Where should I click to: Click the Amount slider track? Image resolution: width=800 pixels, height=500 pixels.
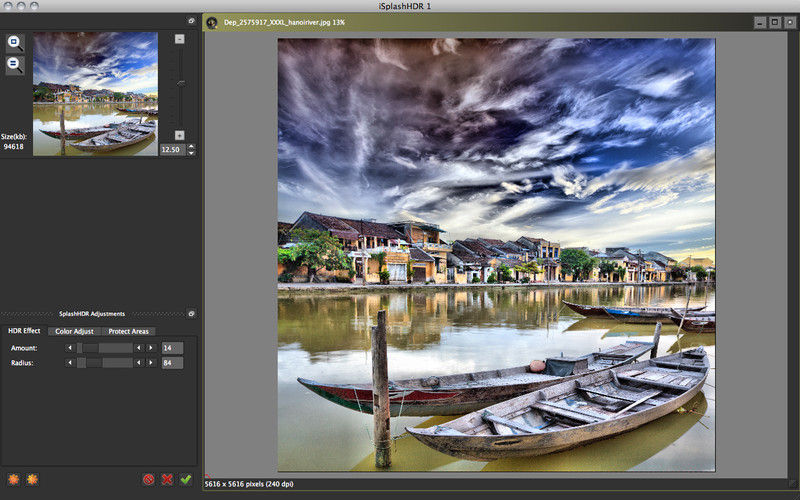click(x=105, y=348)
